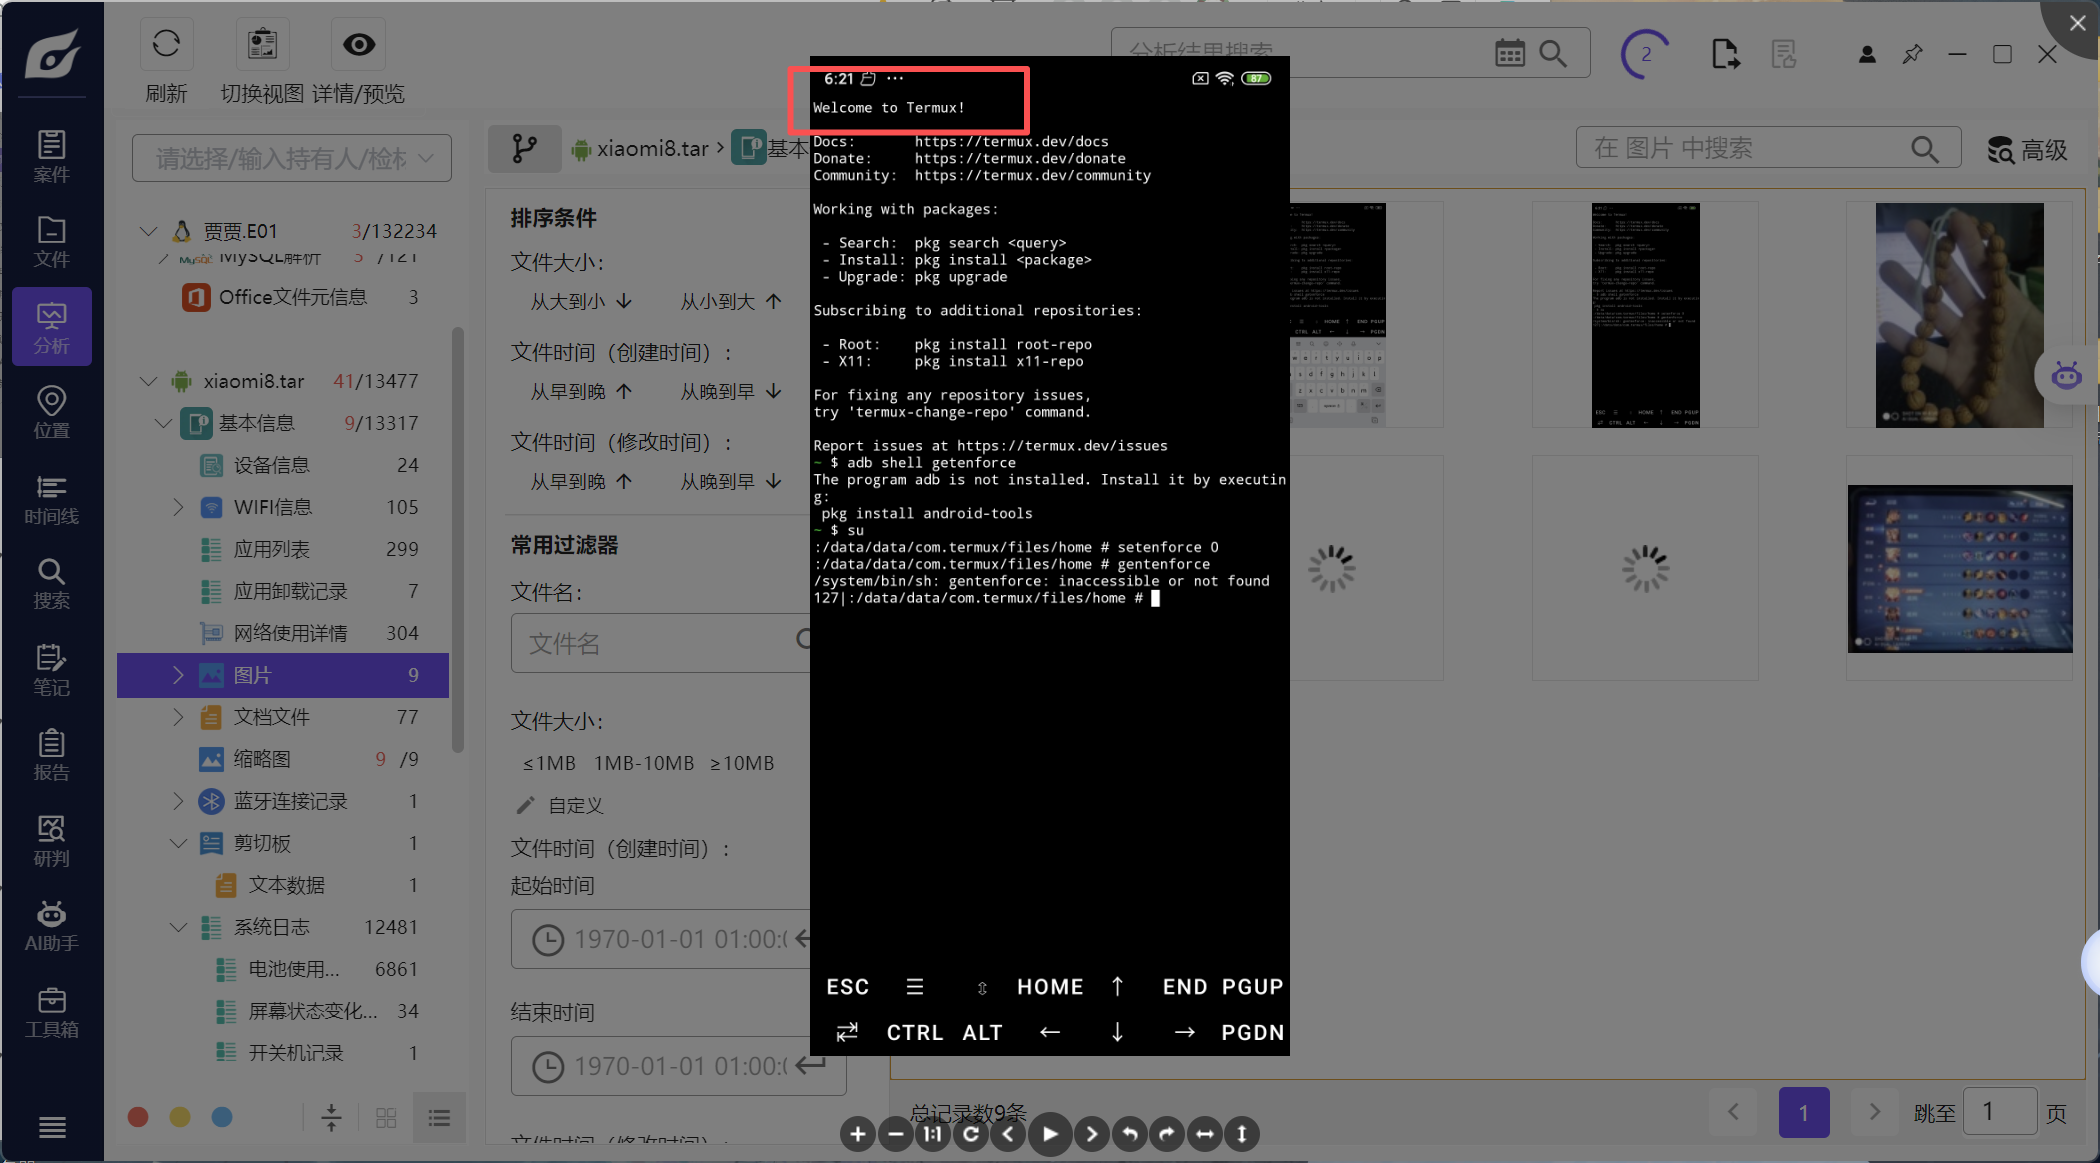Sort file size 从大到小
The width and height of the screenshot is (2100, 1163).
pyautogui.click(x=581, y=301)
